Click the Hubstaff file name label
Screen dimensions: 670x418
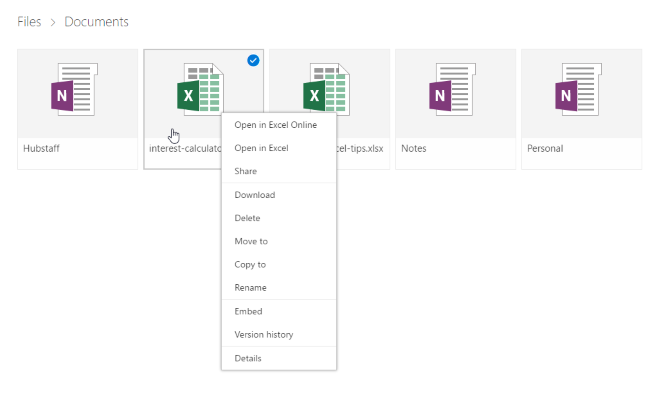(x=42, y=149)
